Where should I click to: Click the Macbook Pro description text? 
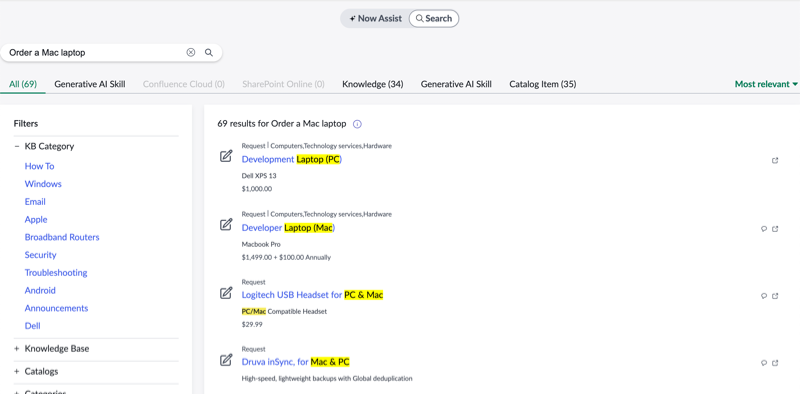point(261,244)
